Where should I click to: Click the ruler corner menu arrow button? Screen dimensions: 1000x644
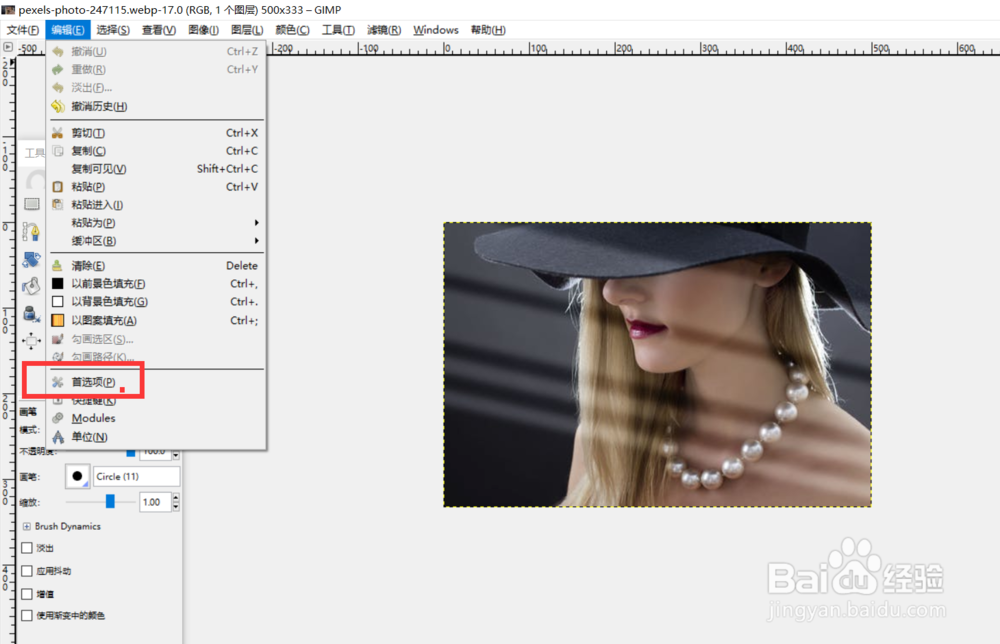[x=8, y=47]
